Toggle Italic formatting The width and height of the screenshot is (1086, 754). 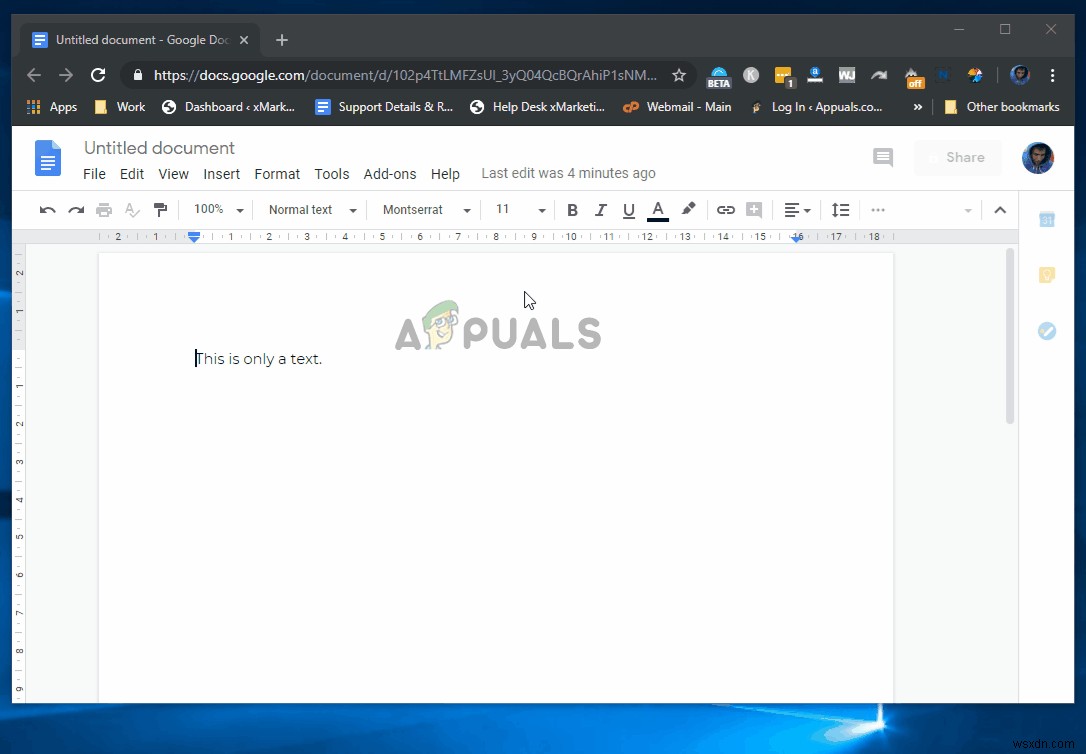click(600, 210)
